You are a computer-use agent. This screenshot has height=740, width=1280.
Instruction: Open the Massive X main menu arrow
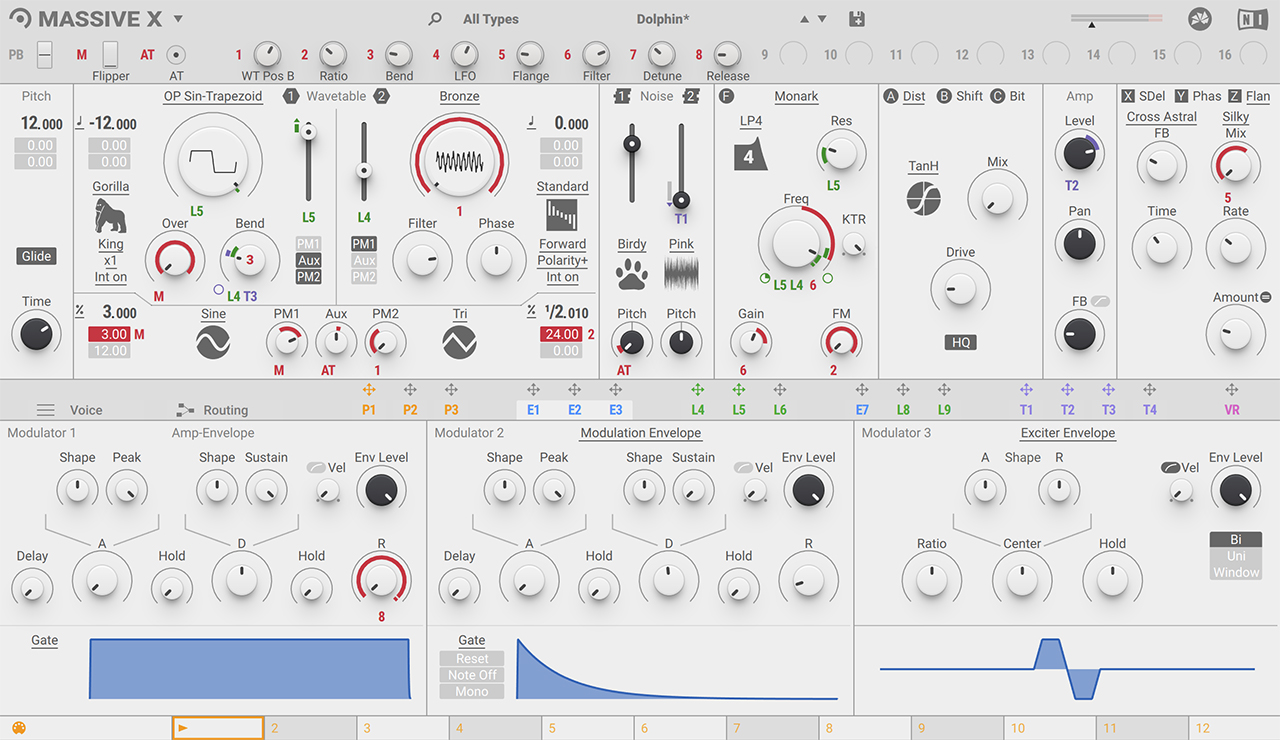[x=178, y=19]
